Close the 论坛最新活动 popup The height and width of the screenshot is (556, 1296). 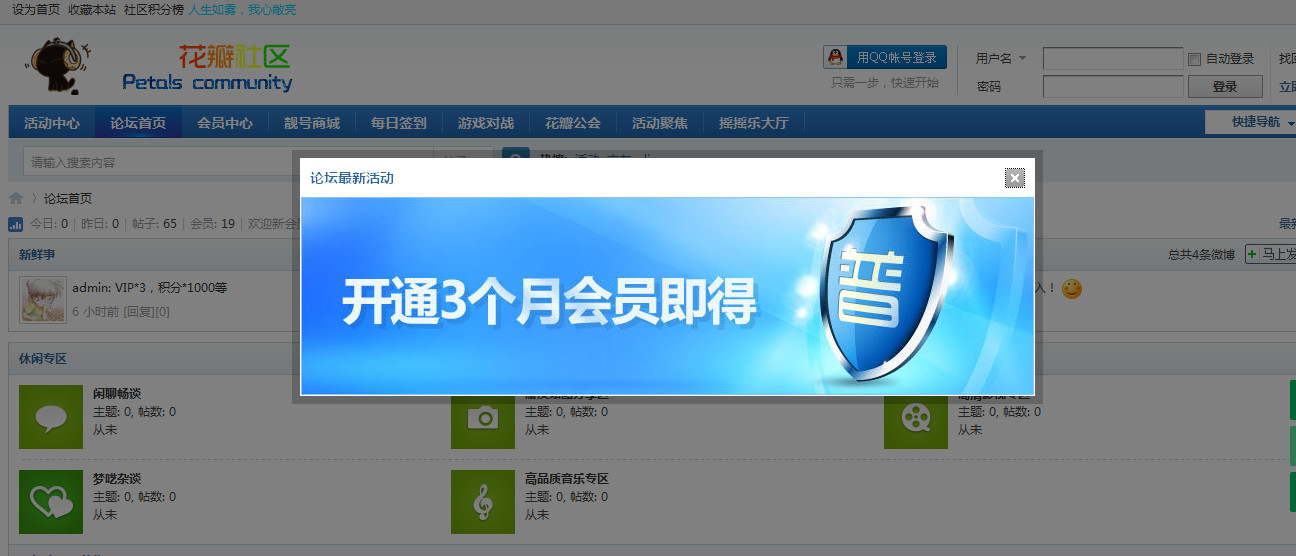1015,178
